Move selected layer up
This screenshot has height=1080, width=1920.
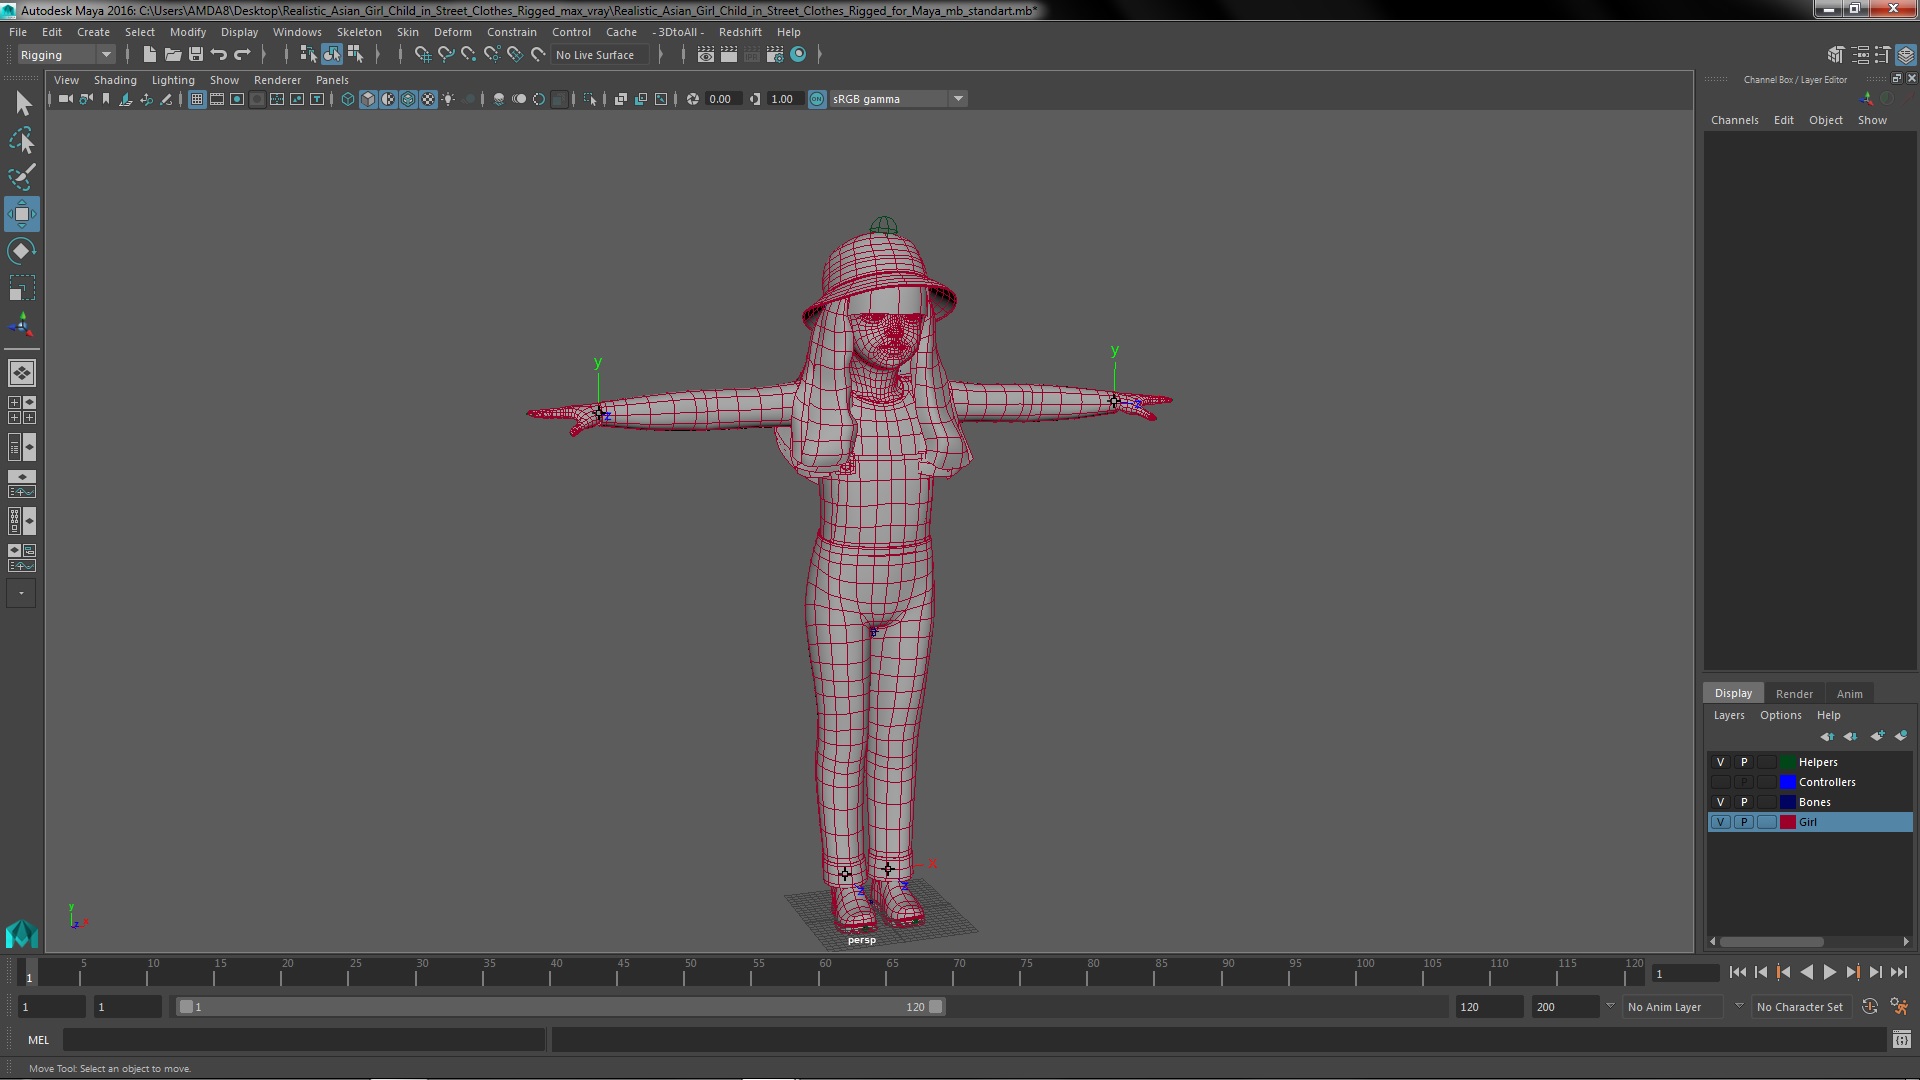(x=1827, y=736)
